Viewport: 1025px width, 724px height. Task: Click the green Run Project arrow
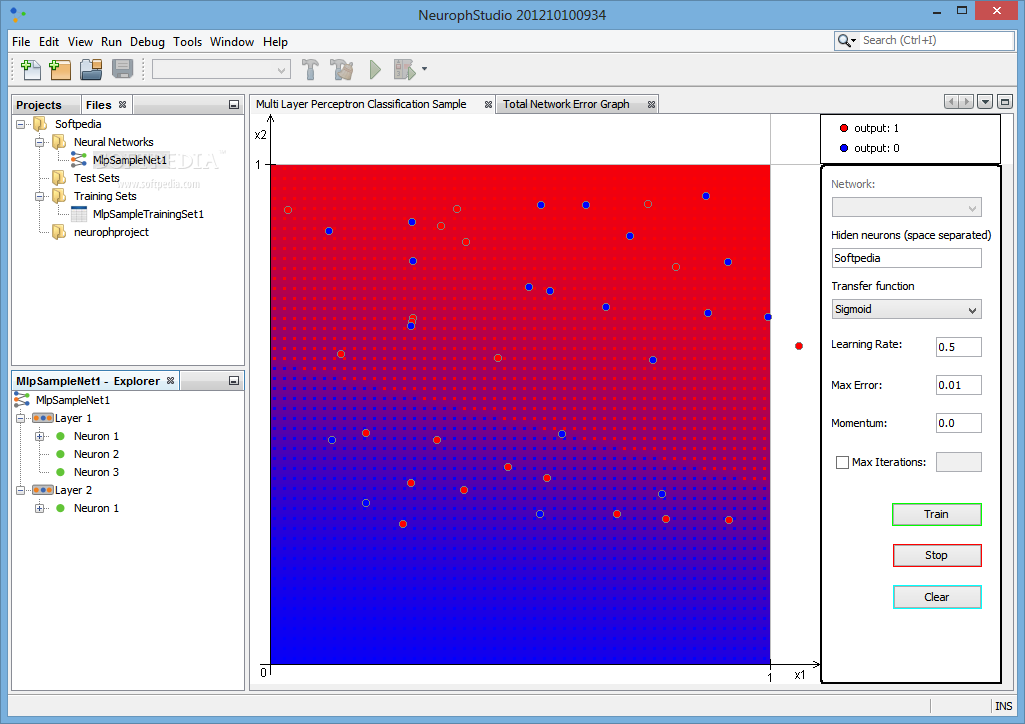click(375, 69)
